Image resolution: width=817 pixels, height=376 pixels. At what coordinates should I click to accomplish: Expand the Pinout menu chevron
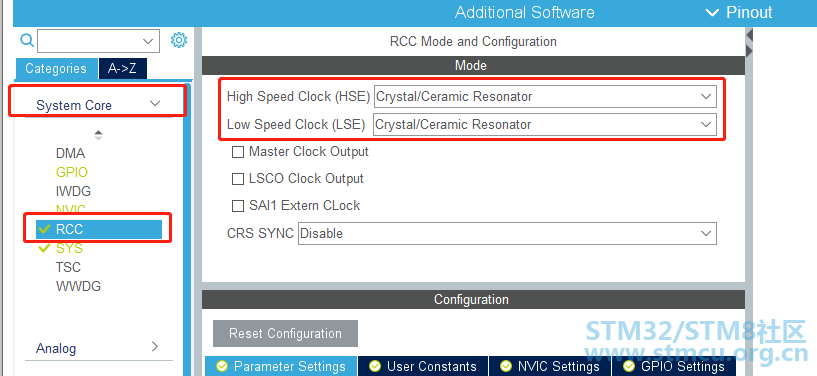(712, 12)
